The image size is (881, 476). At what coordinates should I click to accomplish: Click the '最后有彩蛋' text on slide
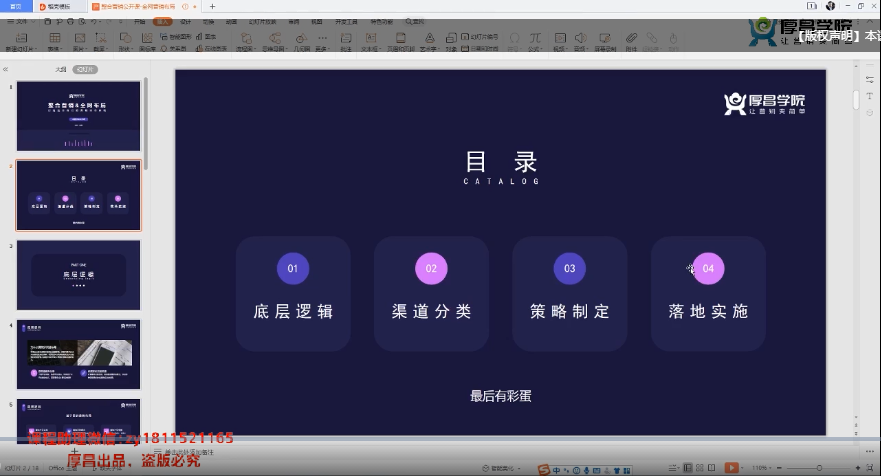pos(501,396)
